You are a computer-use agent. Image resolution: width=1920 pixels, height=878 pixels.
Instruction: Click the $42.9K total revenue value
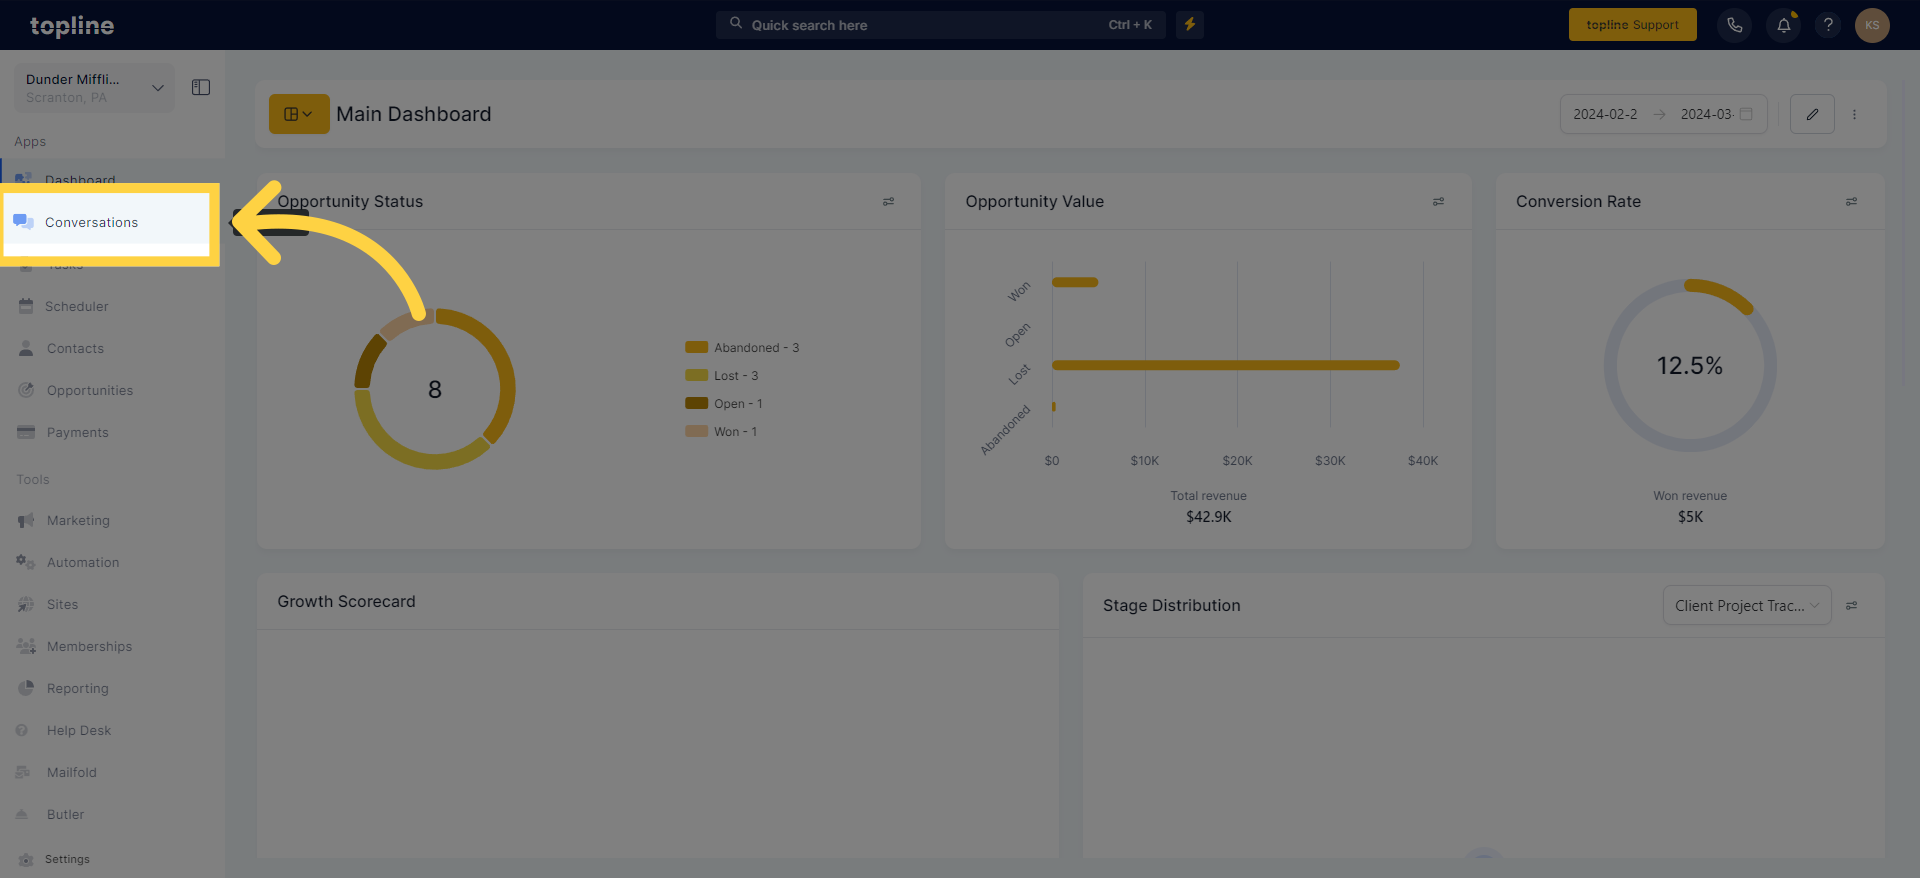coord(1208,517)
